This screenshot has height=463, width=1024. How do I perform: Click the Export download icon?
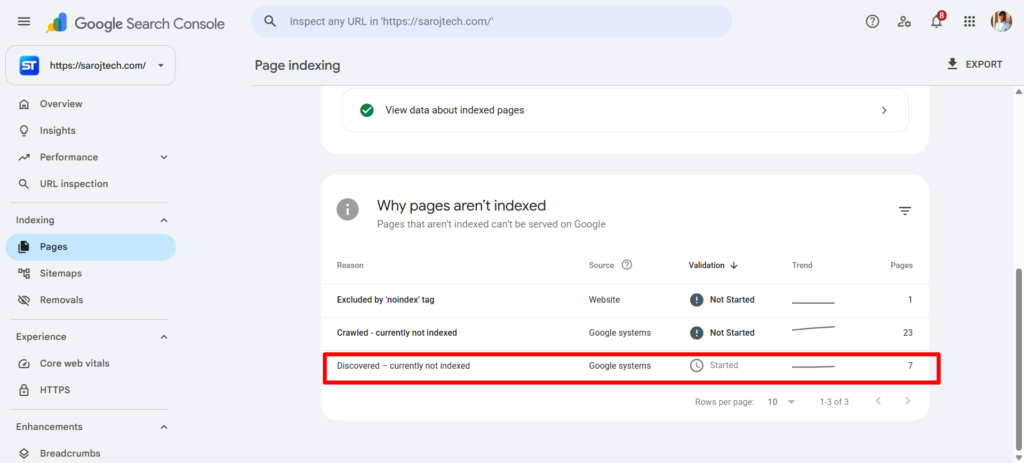pyautogui.click(x=952, y=64)
